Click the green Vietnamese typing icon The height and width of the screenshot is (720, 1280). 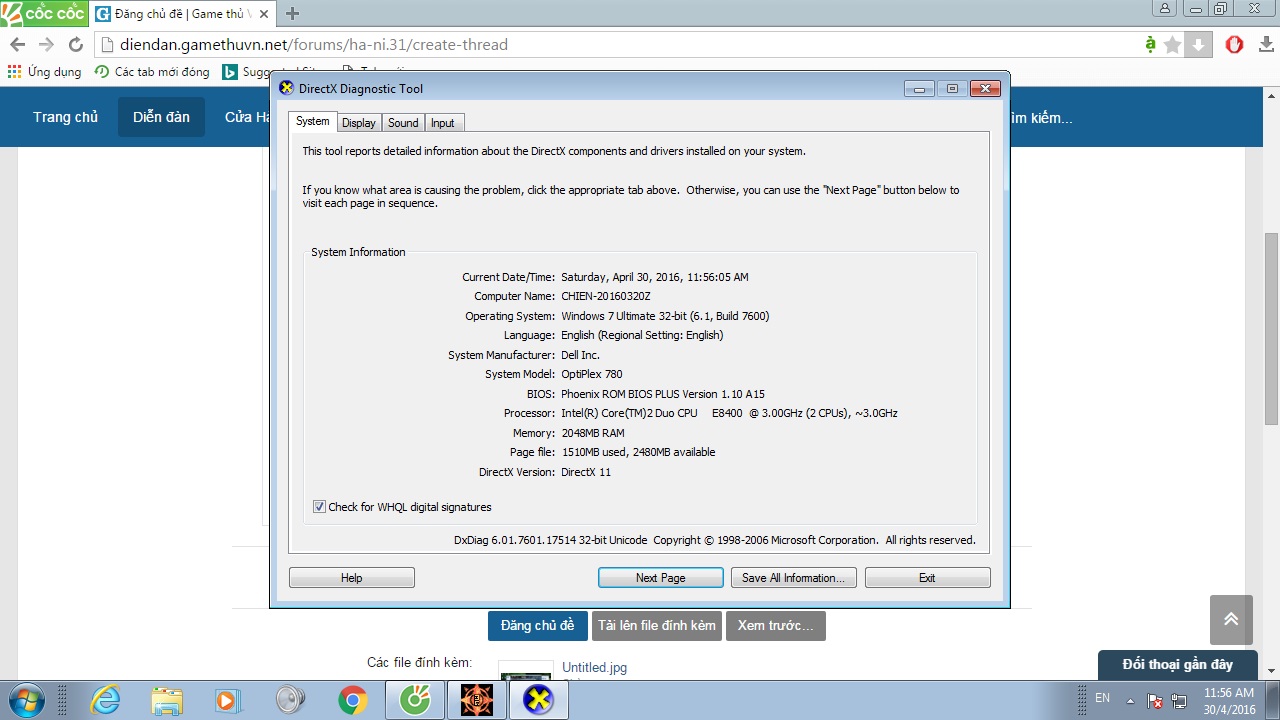tap(1151, 44)
